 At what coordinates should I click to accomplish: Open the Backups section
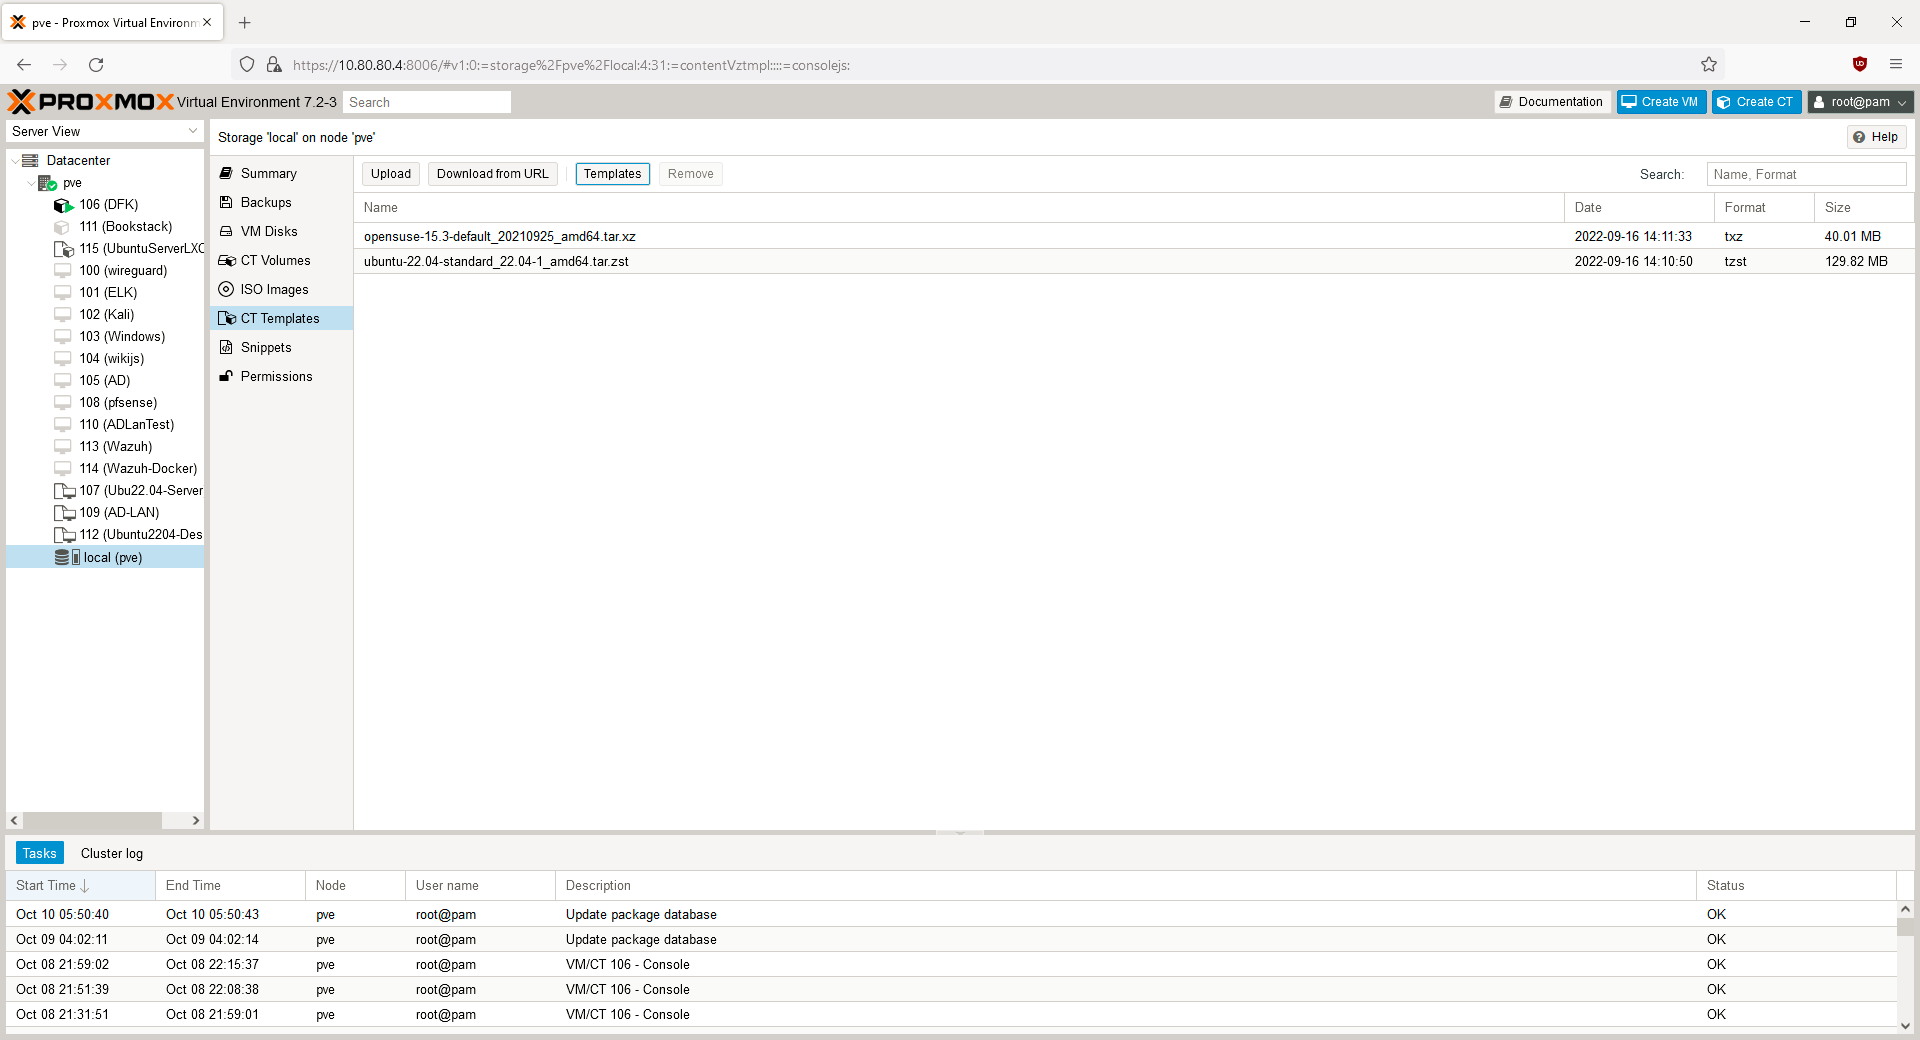point(265,202)
